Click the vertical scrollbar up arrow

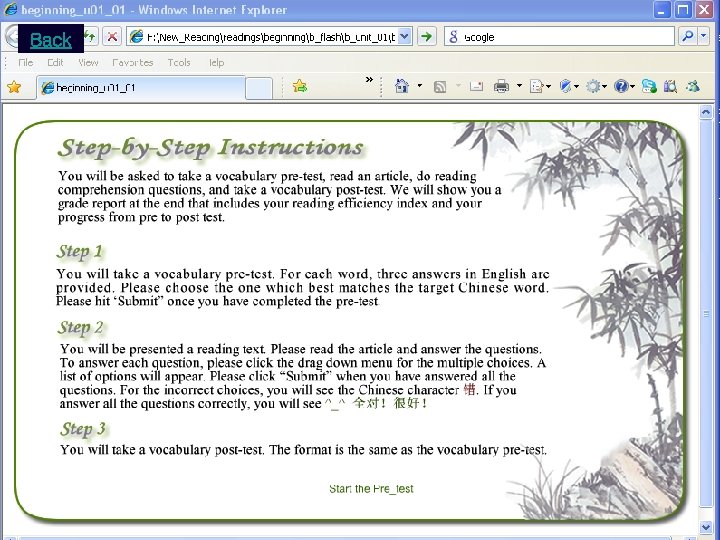click(x=706, y=112)
